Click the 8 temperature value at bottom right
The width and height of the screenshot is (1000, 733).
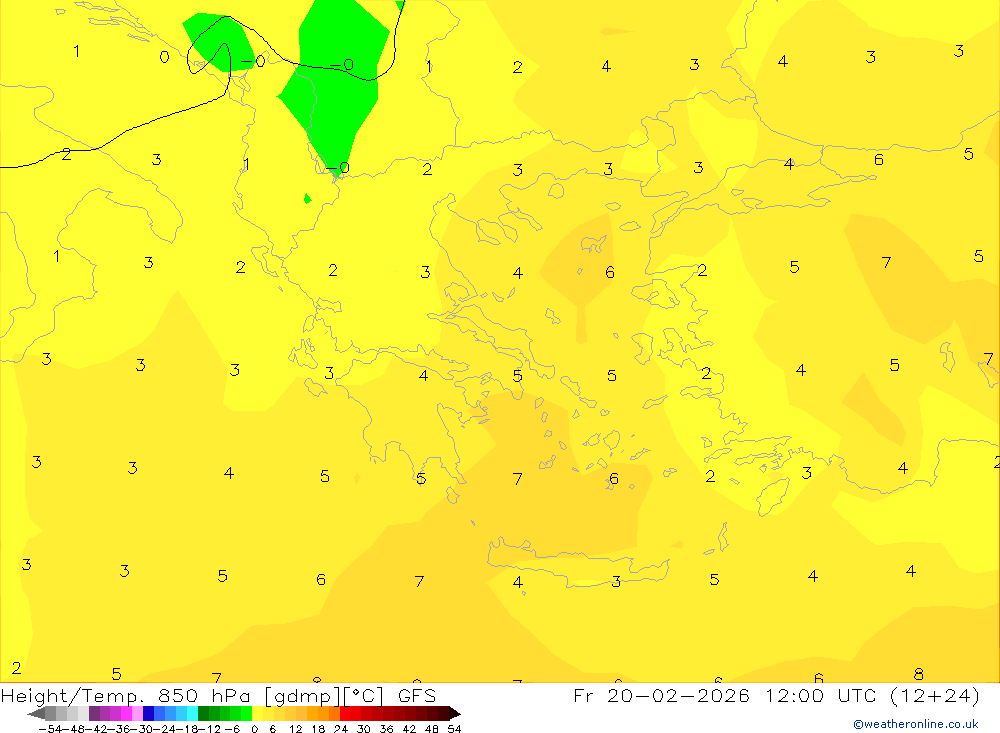point(918,674)
